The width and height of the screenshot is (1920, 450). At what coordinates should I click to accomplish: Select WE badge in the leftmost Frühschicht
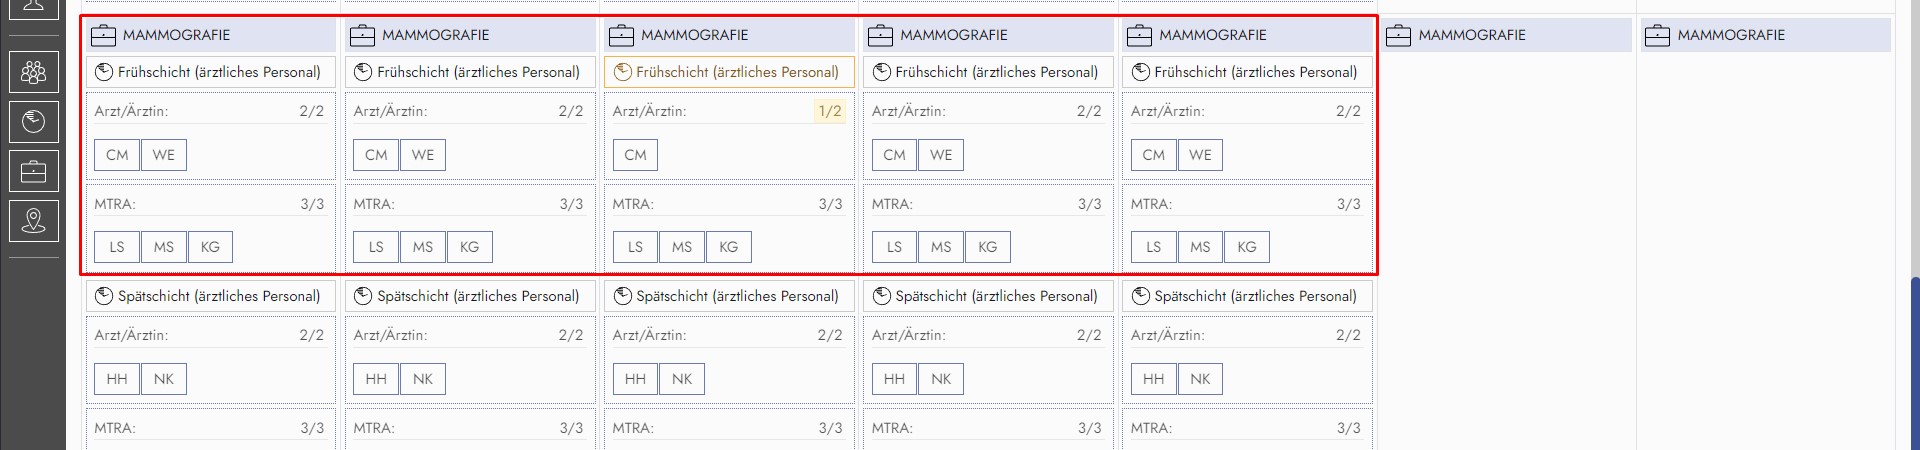(164, 155)
